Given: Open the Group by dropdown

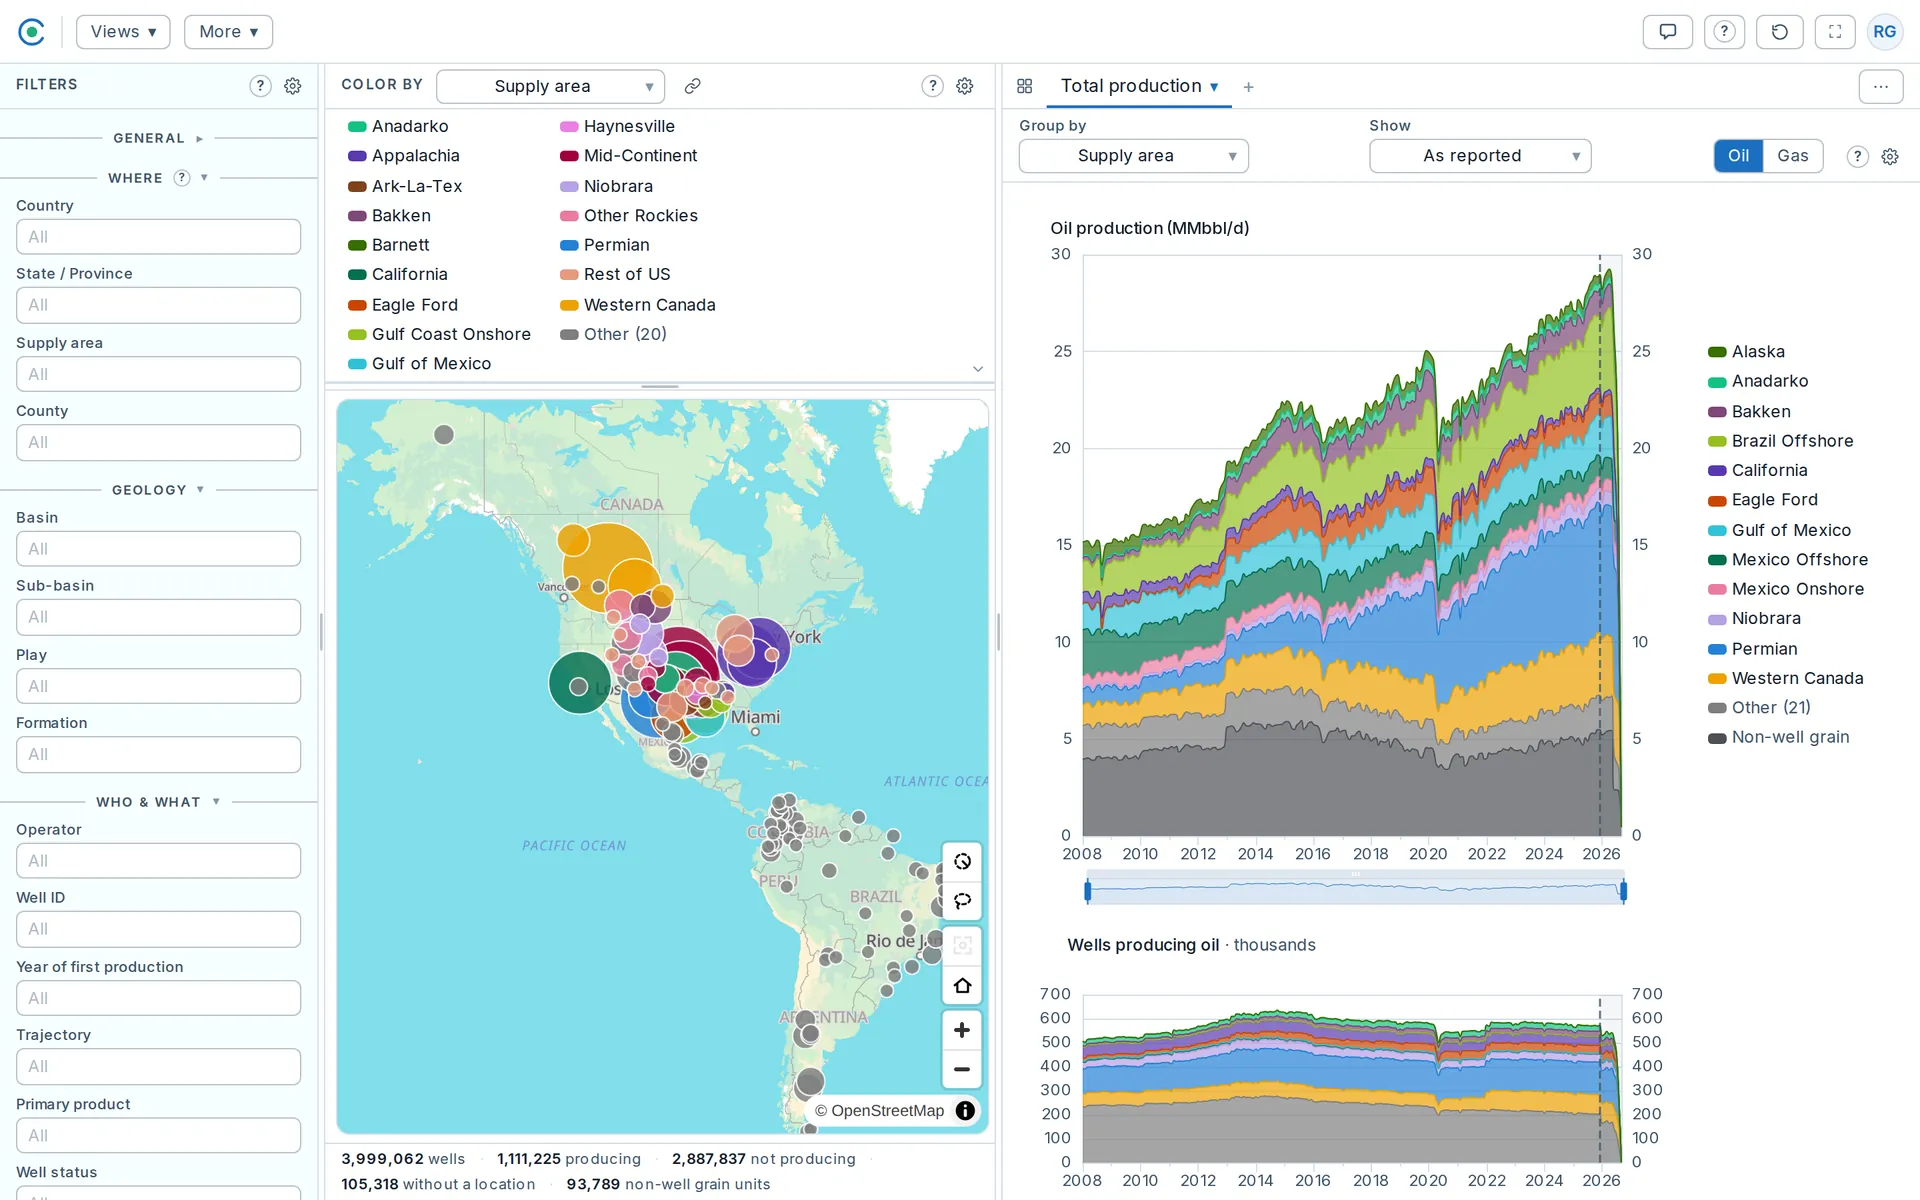Looking at the screenshot, I should pyautogui.click(x=1133, y=156).
